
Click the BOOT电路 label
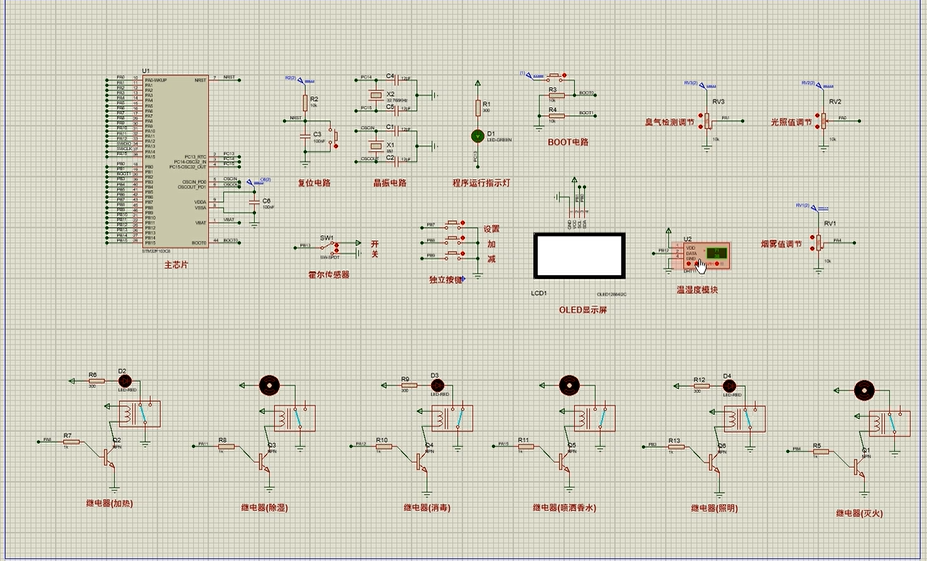[568, 142]
